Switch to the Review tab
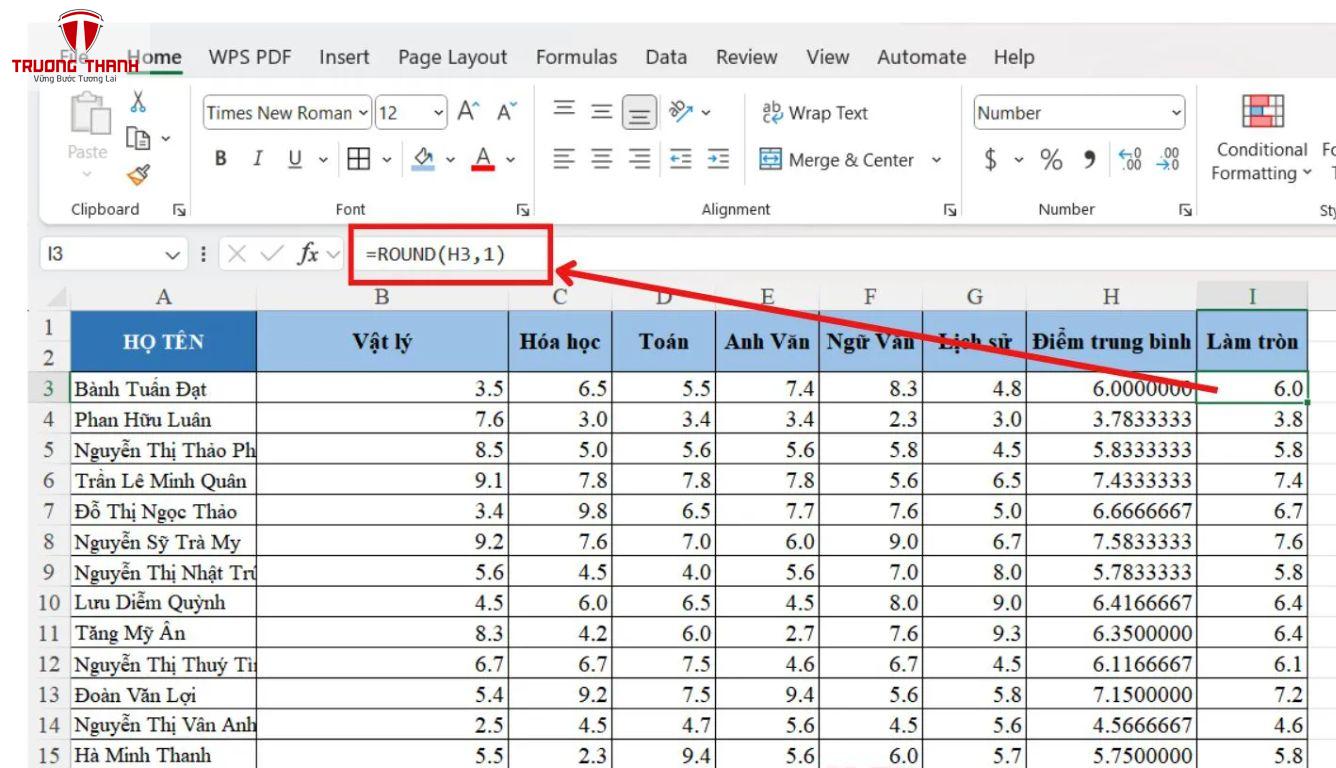Image resolution: width=1336 pixels, height=768 pixels. pyautogui.click(x=746, y=57)
